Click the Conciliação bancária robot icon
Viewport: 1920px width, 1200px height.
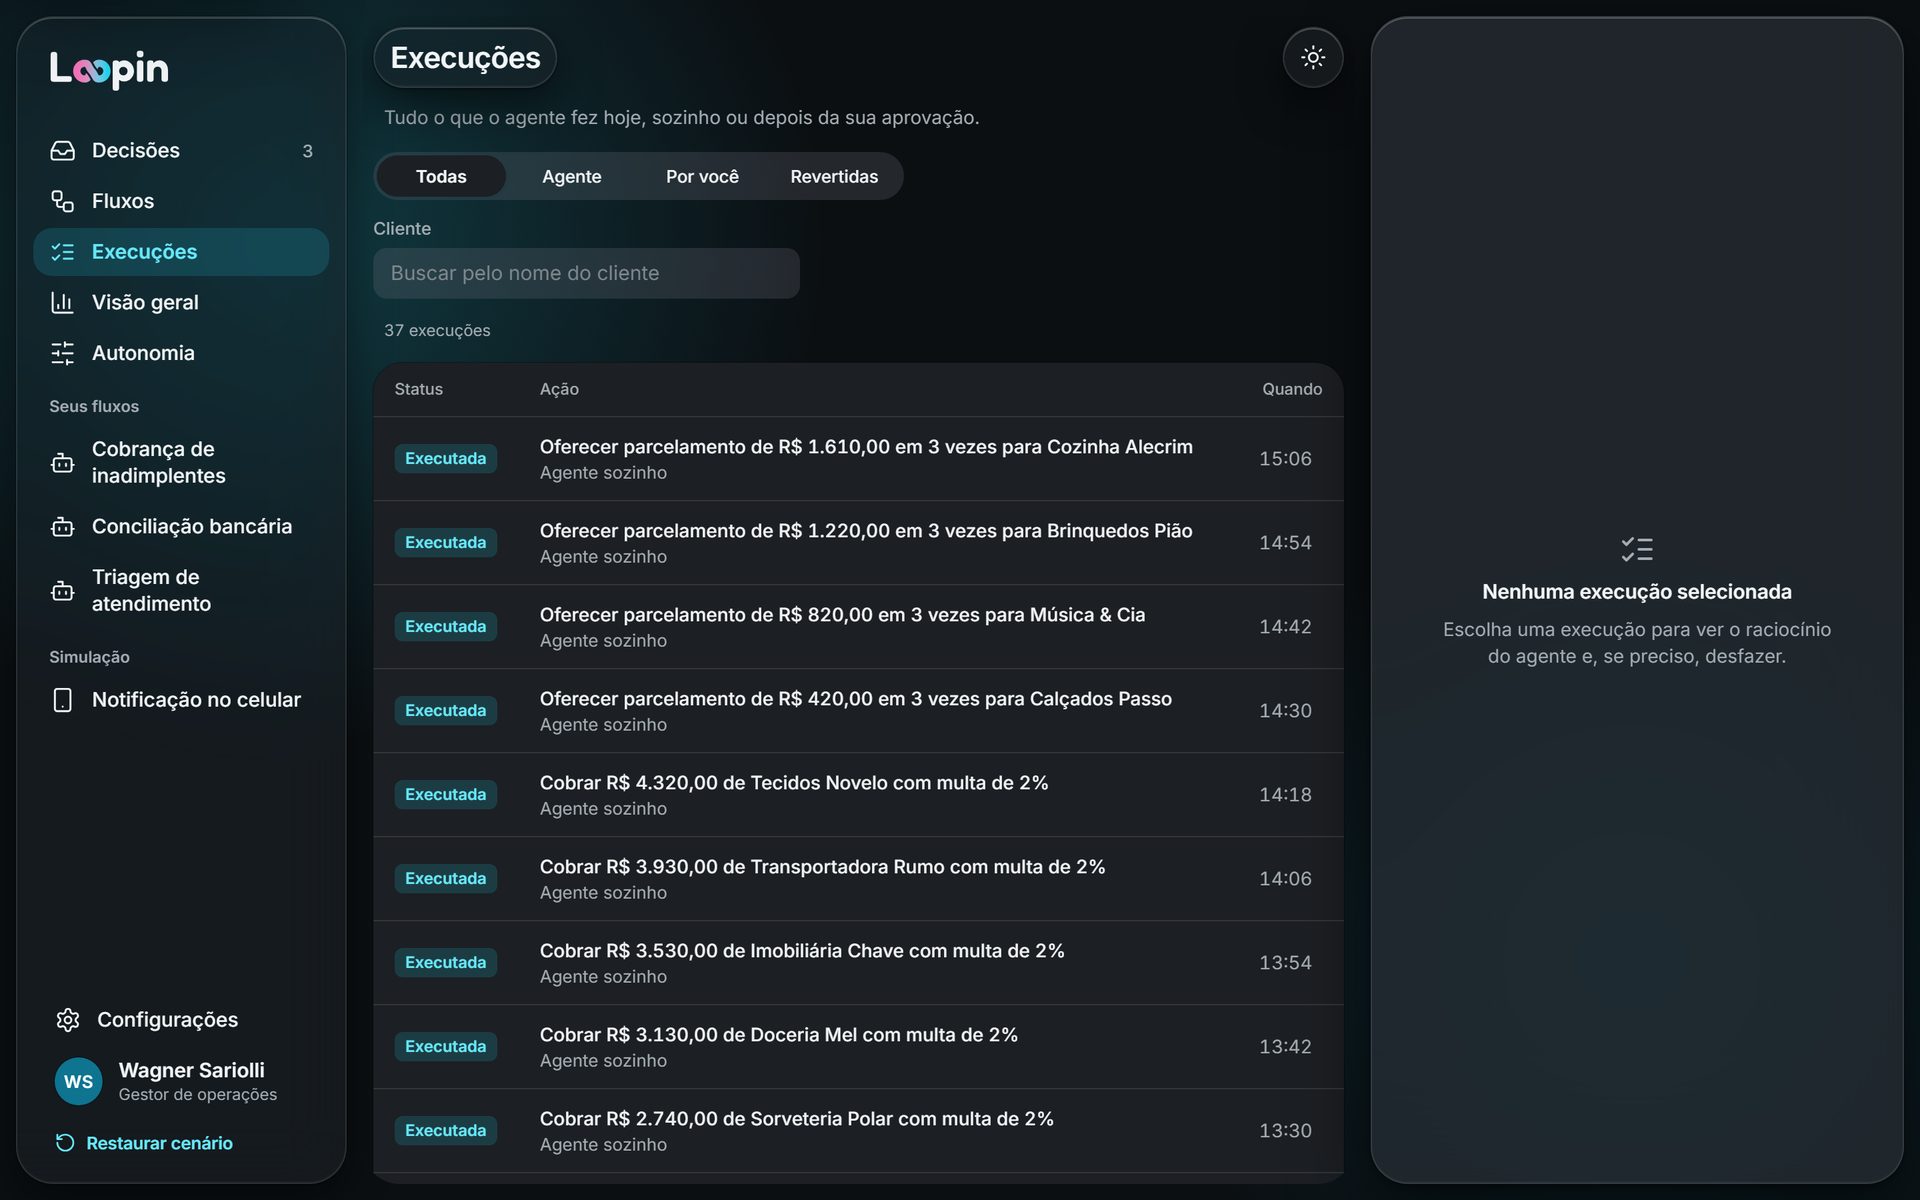coord(62,526)
